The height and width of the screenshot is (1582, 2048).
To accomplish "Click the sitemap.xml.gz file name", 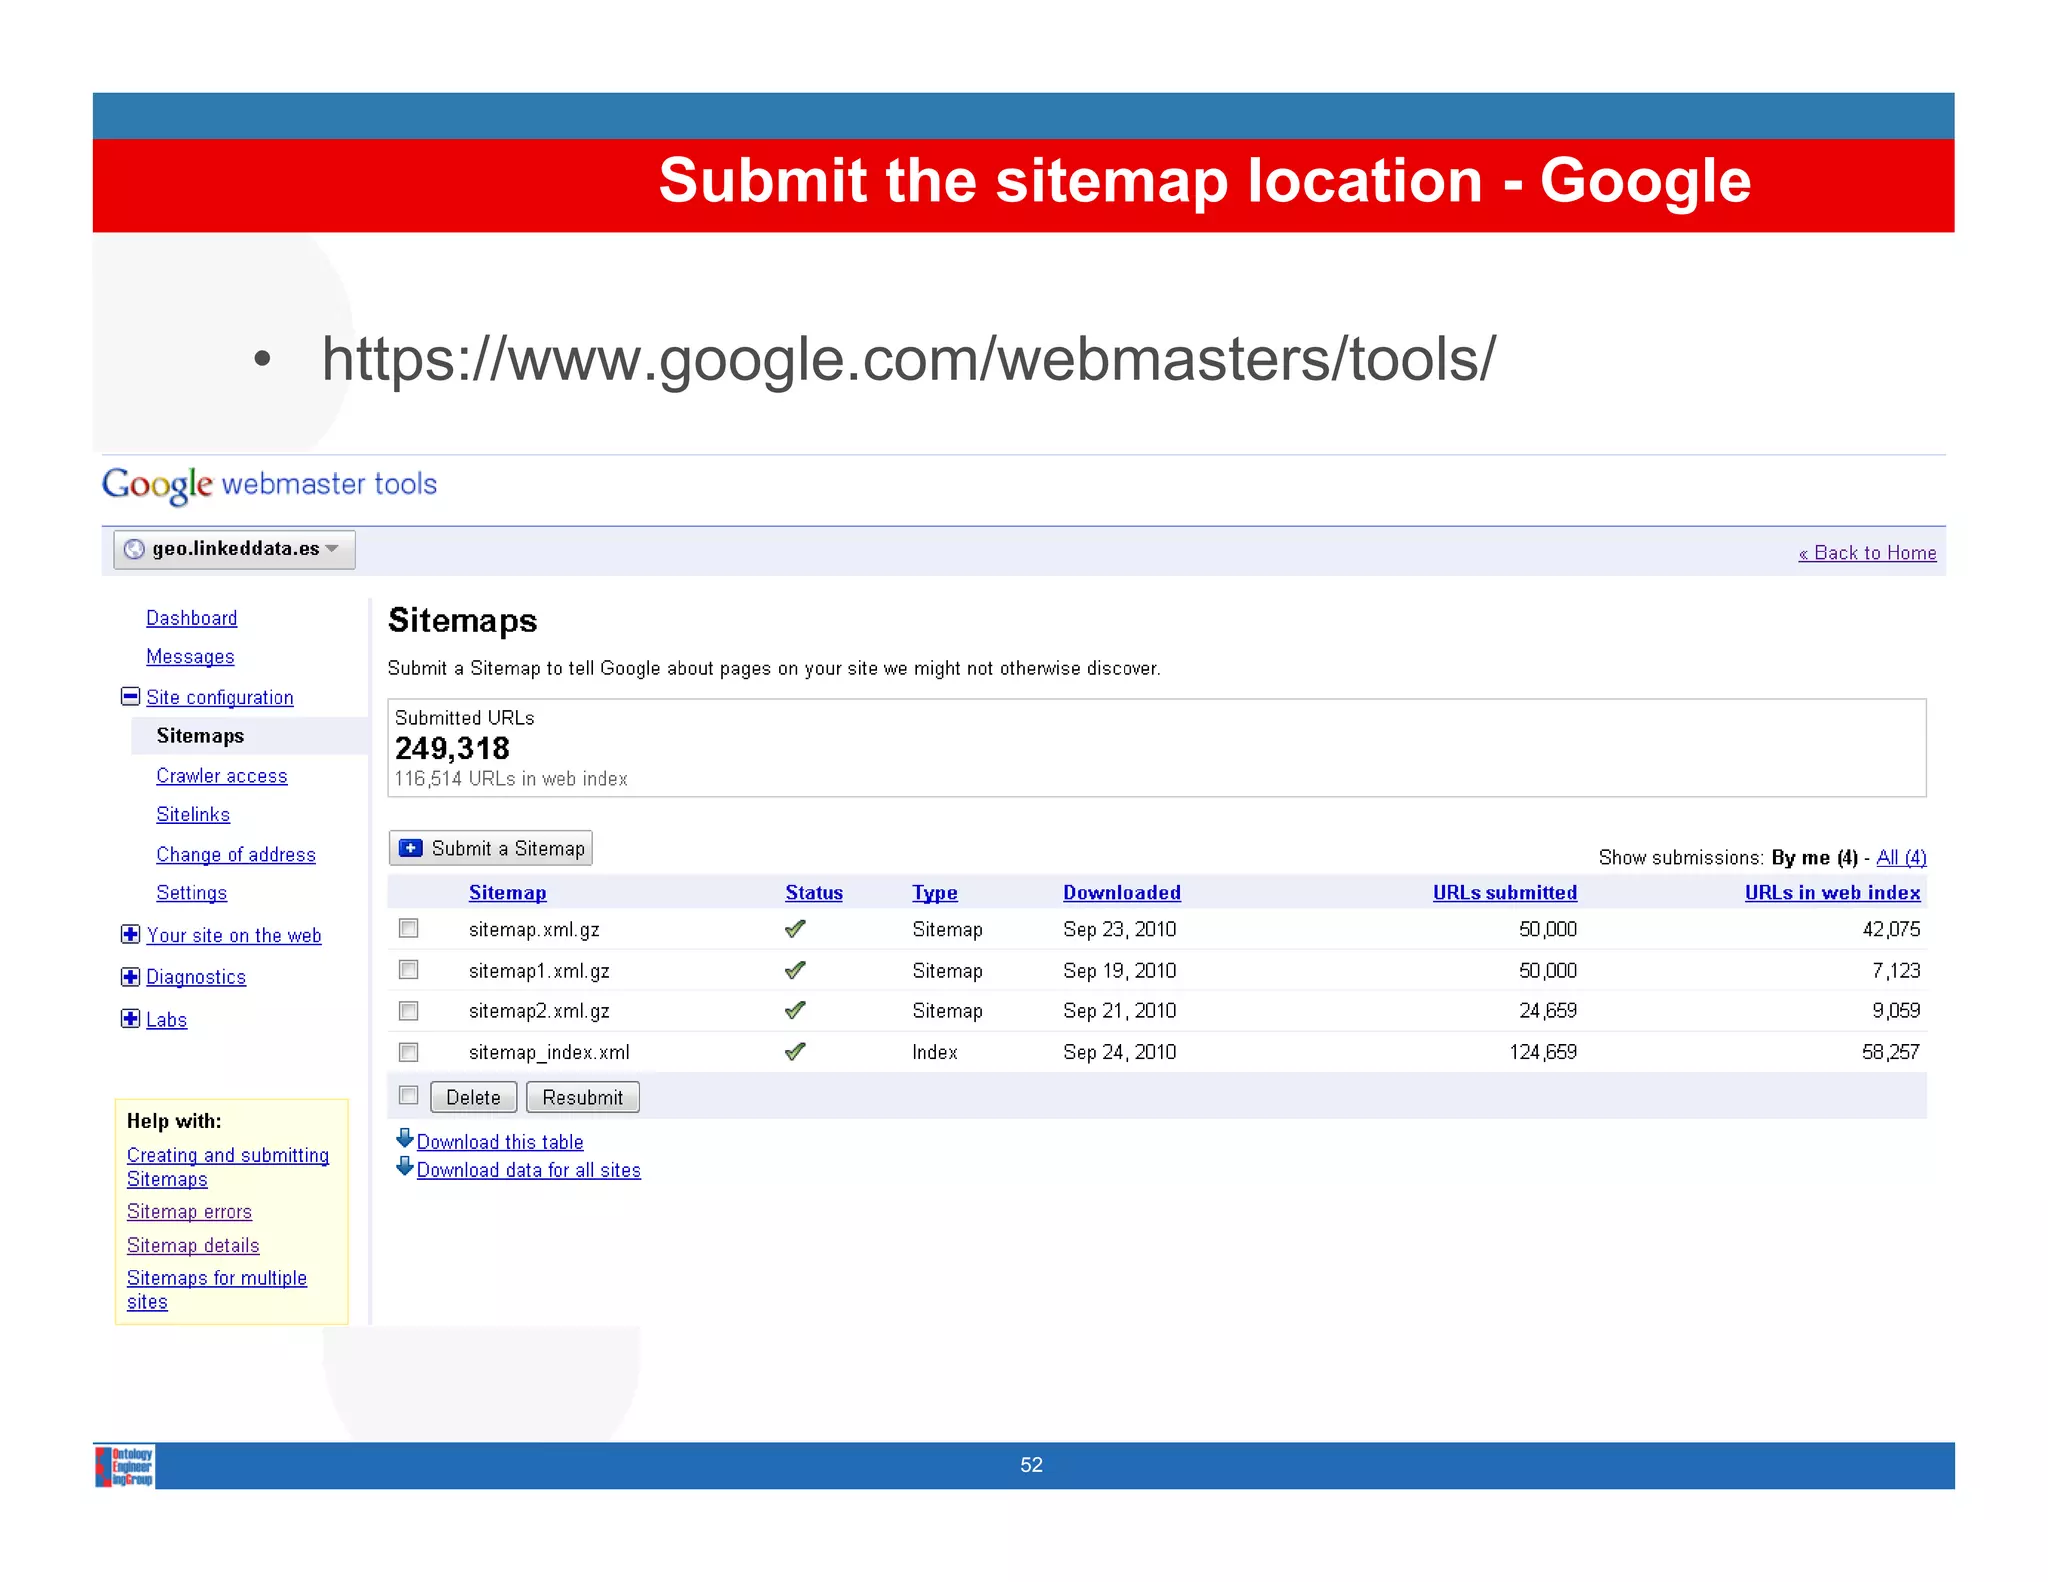I will tap(534, 930).
